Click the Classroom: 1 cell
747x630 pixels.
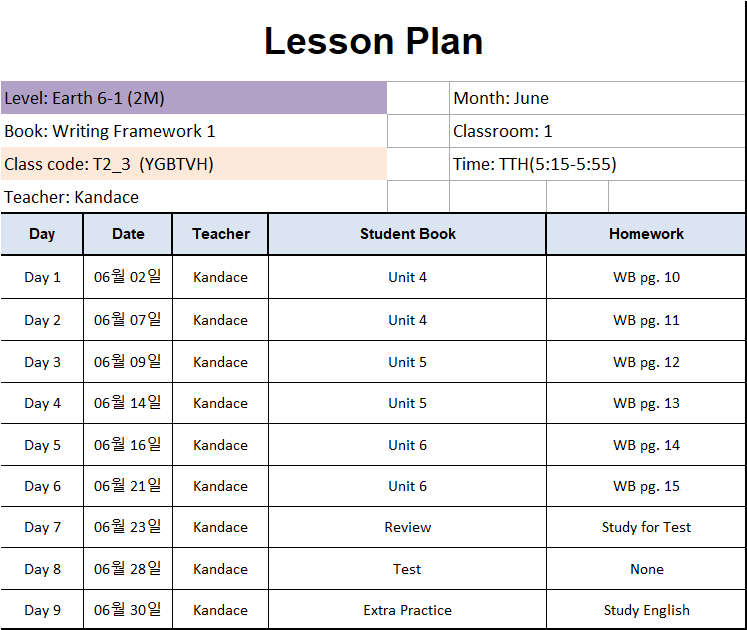(x=597, y=131)
